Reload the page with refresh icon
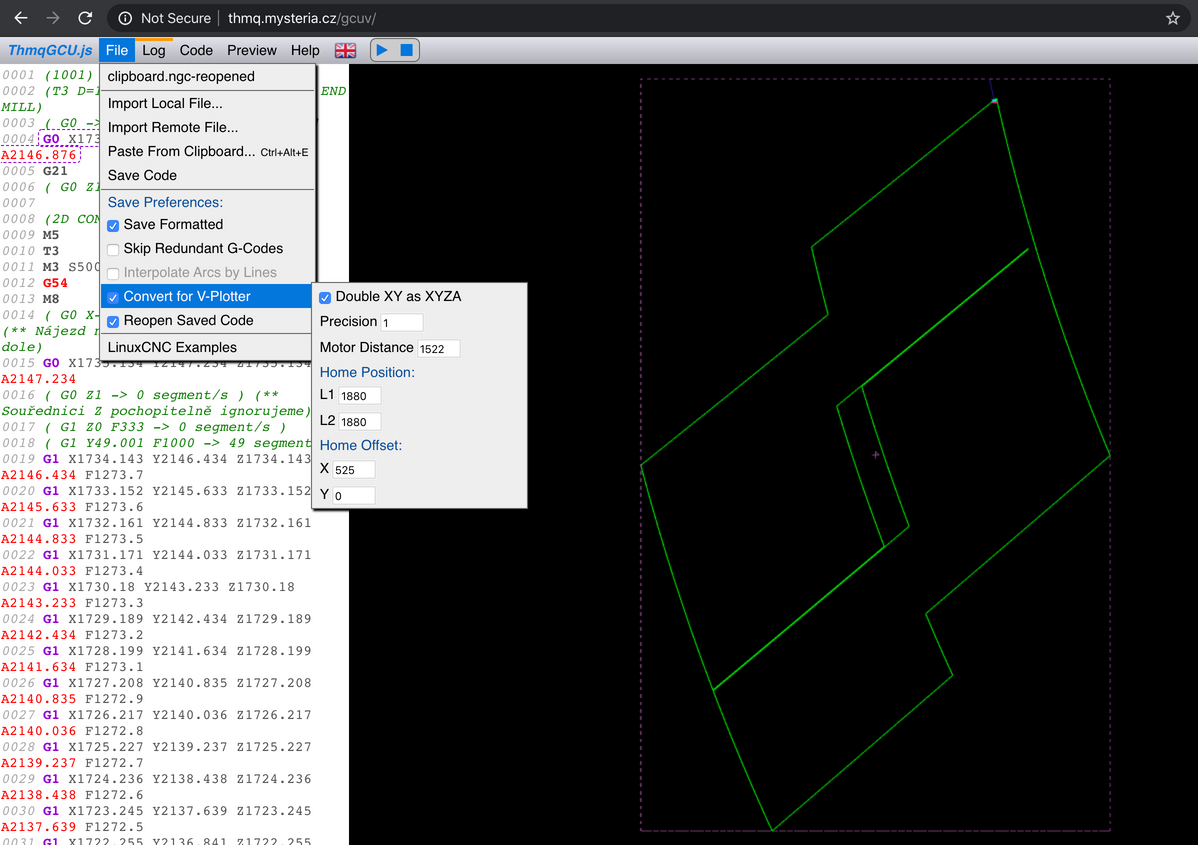The width and height of the screenshot is (1198, 845). tap(85, 18)
